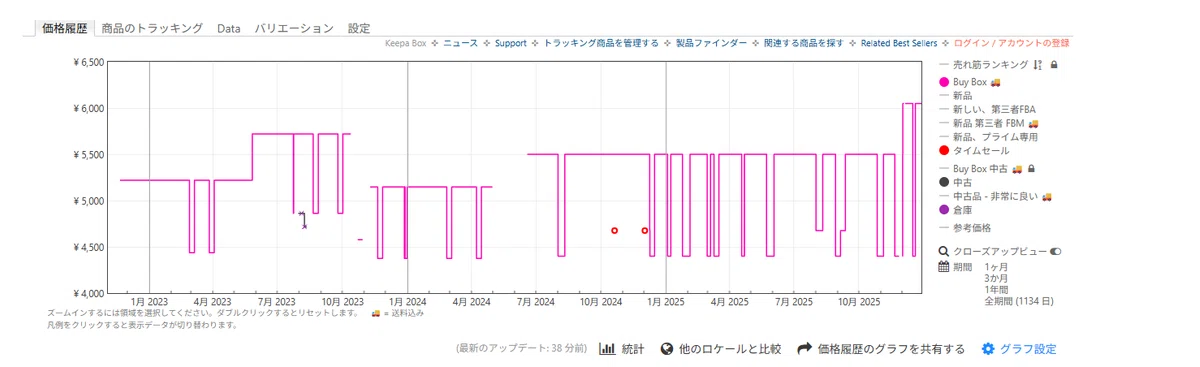Click the magnifier icon for クローズアップビュー
Screen dimensions: 1200x367
coord(944,252)
